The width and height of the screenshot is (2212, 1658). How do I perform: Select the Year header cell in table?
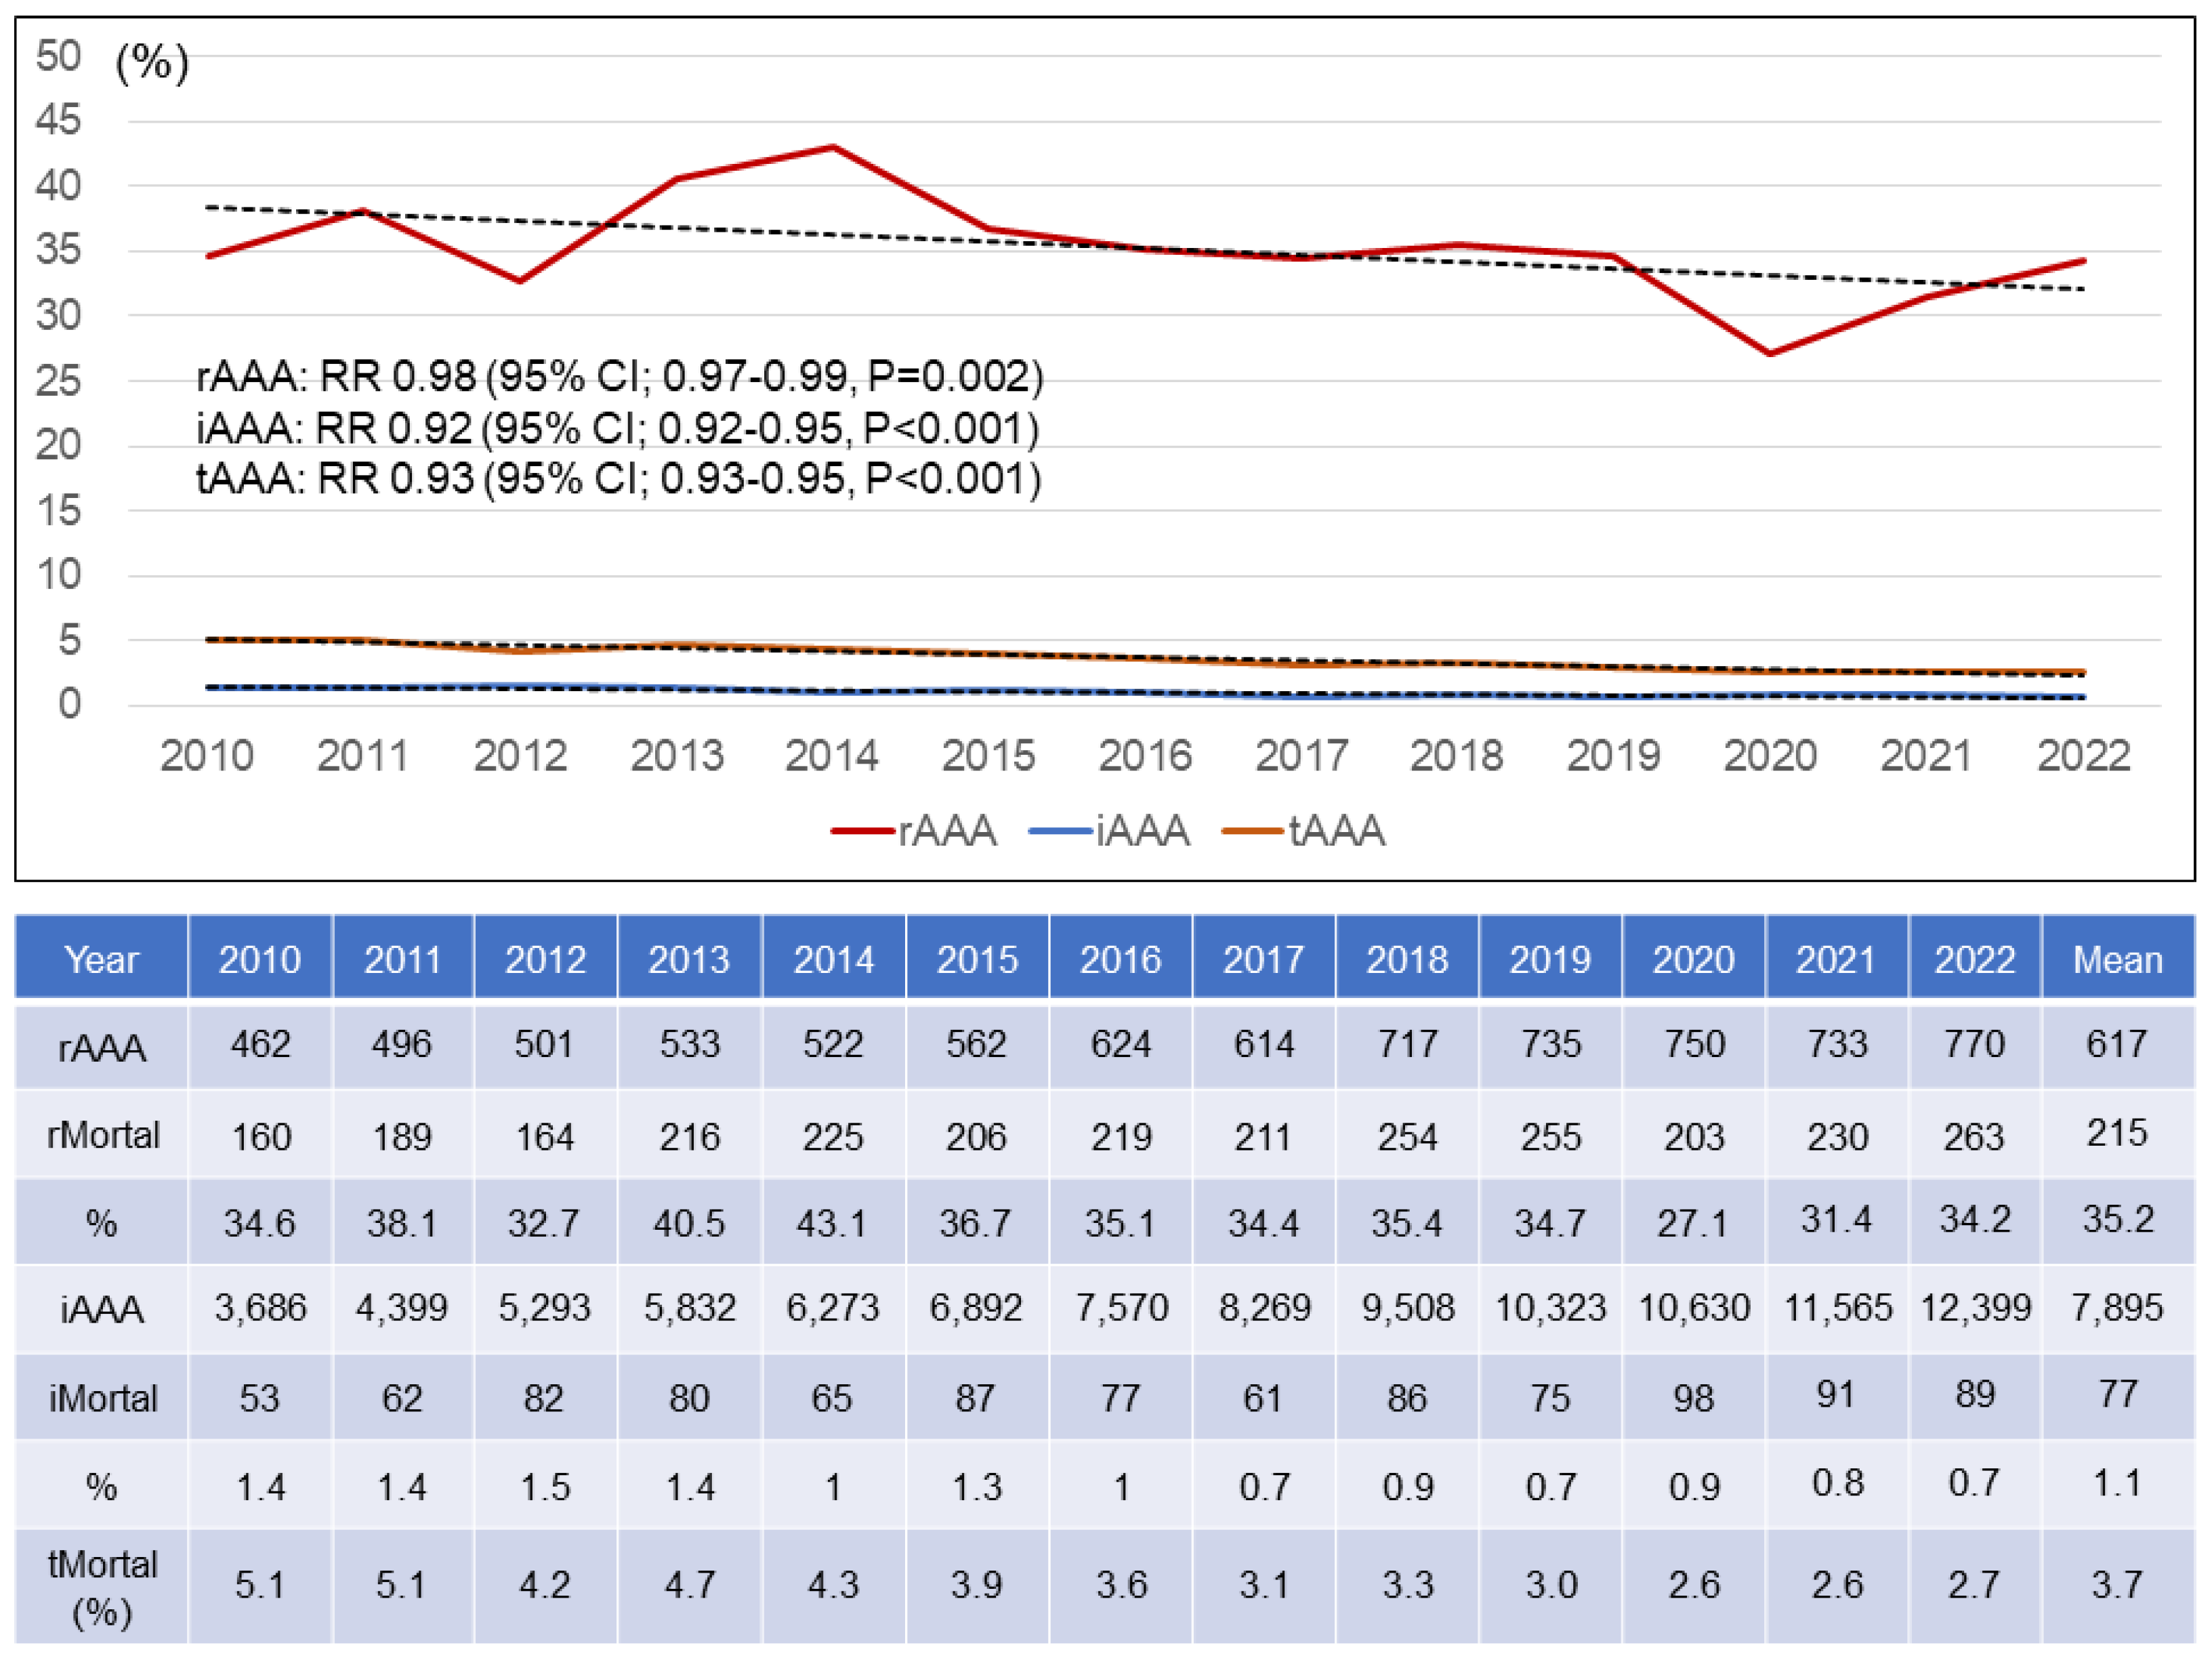[101, 959]
